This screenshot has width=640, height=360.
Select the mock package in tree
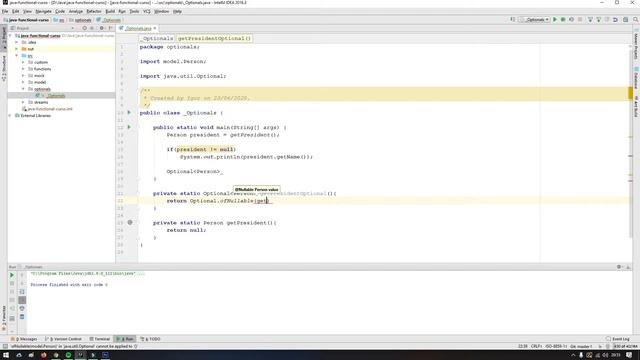click(39, 76)
